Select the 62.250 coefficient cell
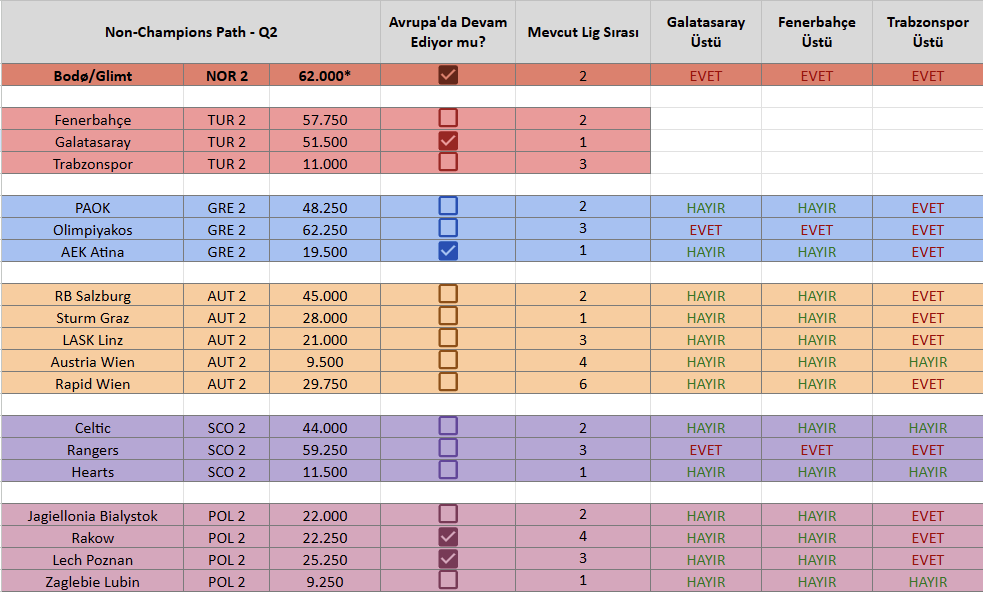Image resolution: width=983 pixels, height=592 pixels. (325, 230)
